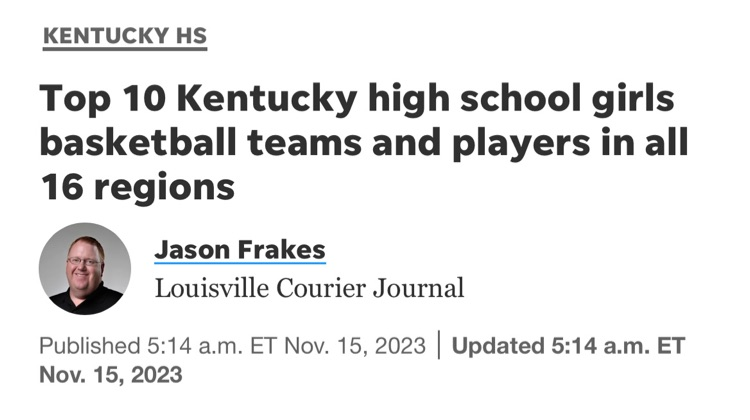Click the bold "Nov. 15, 2023" on last line
Screen dimensions: 750x420
click(x=111, y=376)
